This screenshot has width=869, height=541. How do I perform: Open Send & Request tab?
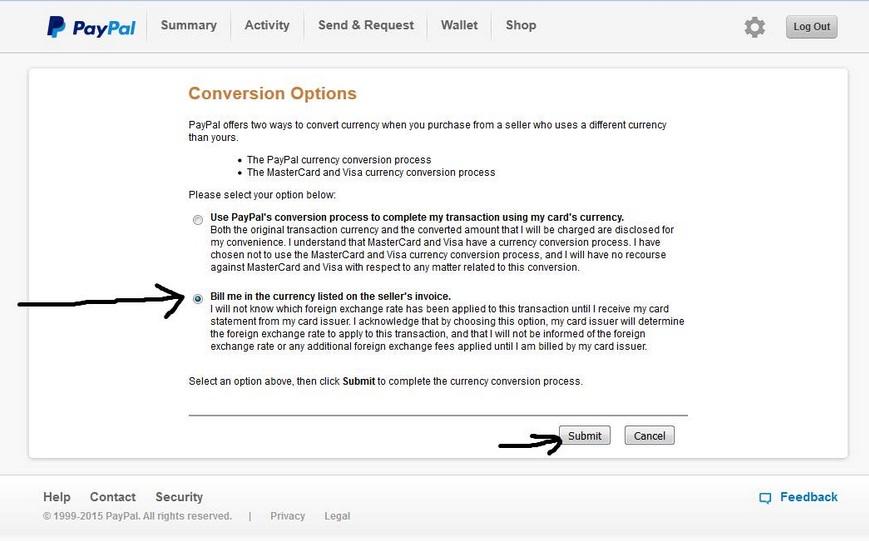coord(366,25)
